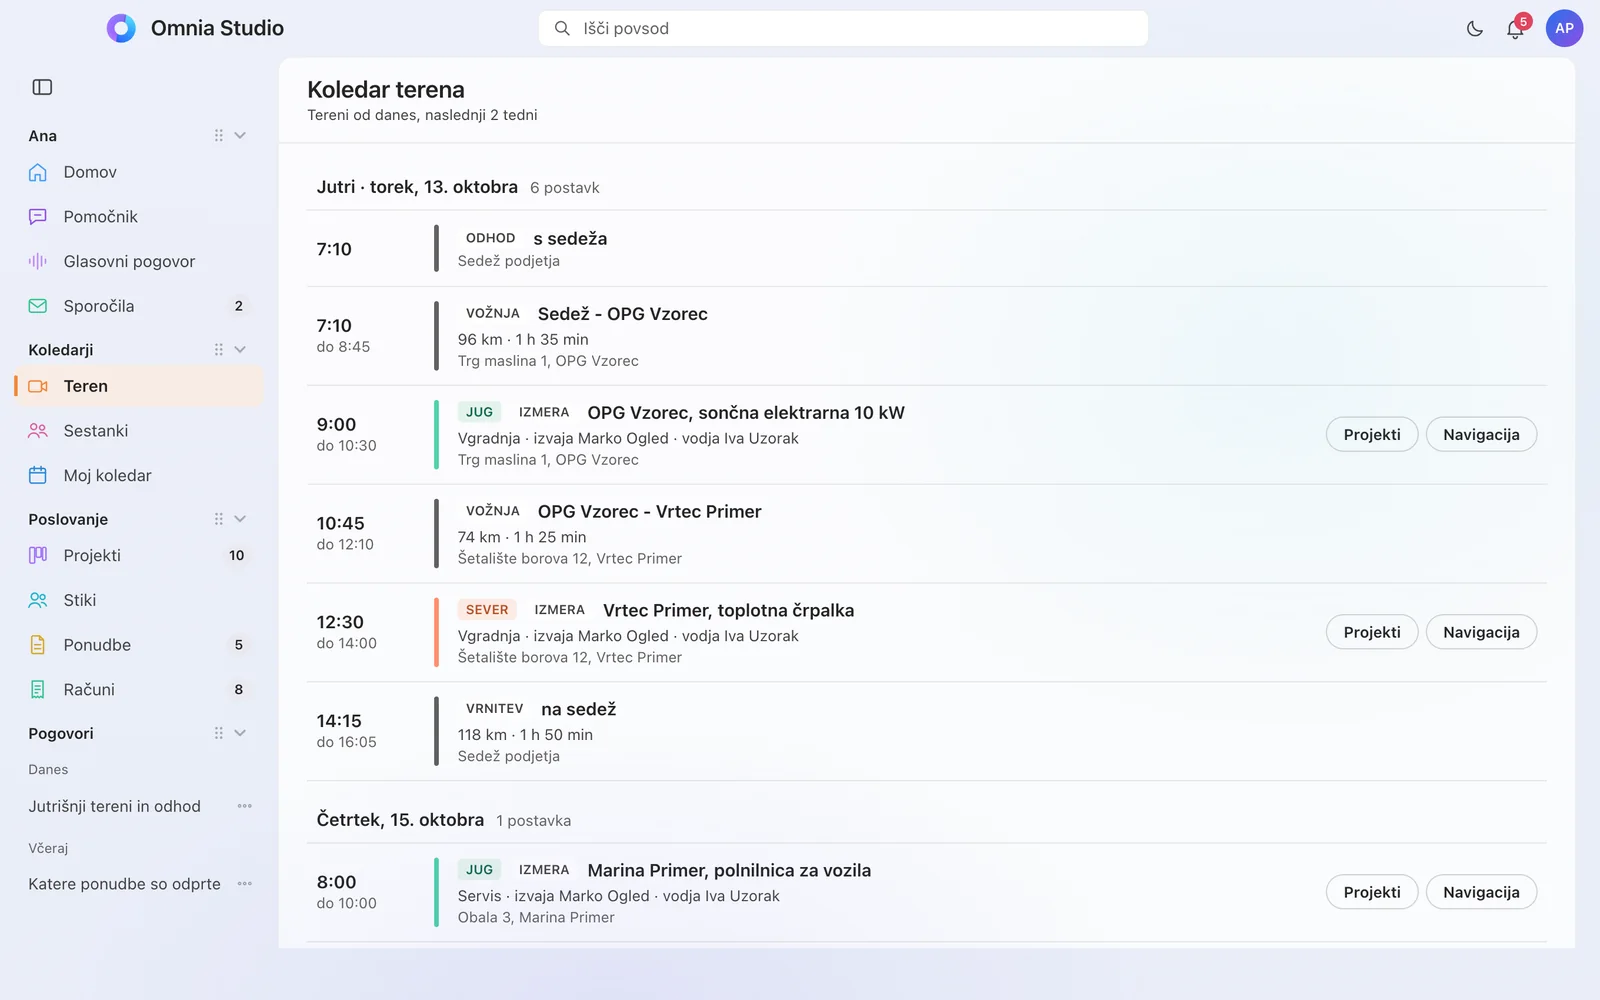Click the Domov house icon
This screenshot has height=1000, width=1600.
[x=38, y=172]
